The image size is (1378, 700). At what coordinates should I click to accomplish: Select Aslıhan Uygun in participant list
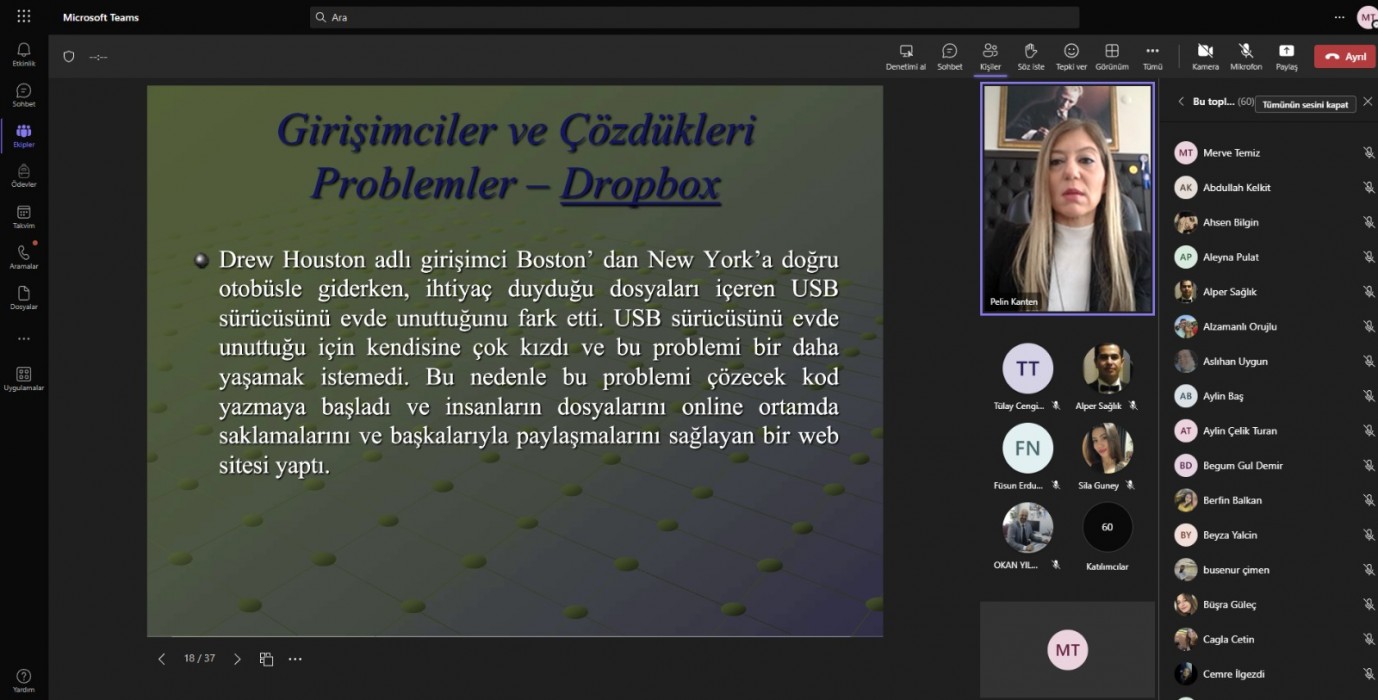(x=1269, y=361)
